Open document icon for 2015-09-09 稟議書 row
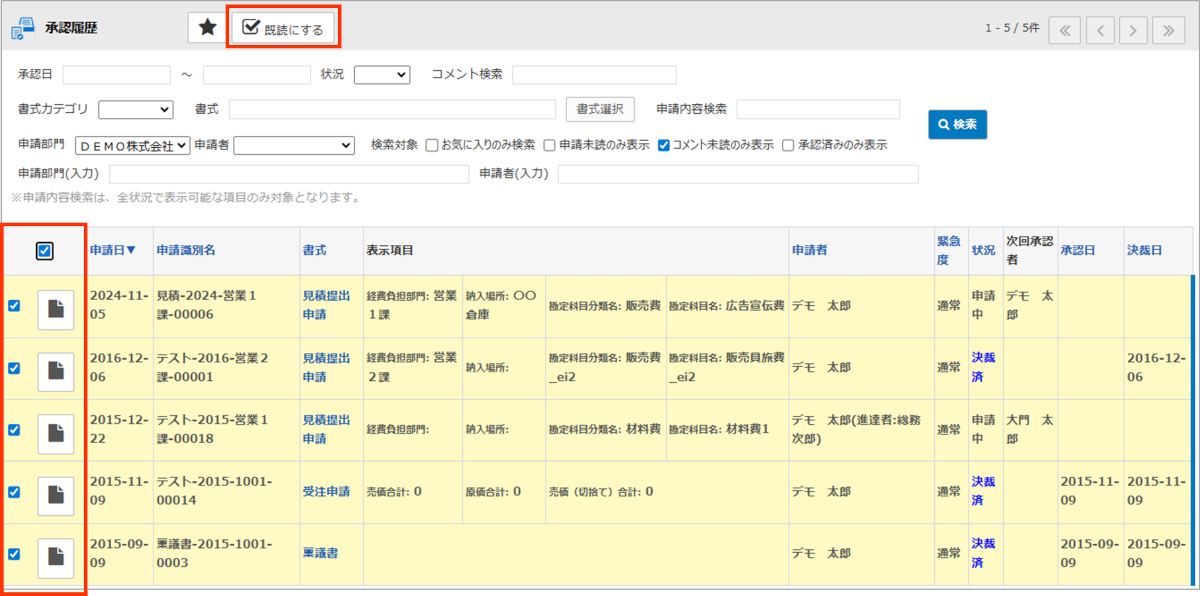Viewport: 1200px width, 596px height. 56,556
